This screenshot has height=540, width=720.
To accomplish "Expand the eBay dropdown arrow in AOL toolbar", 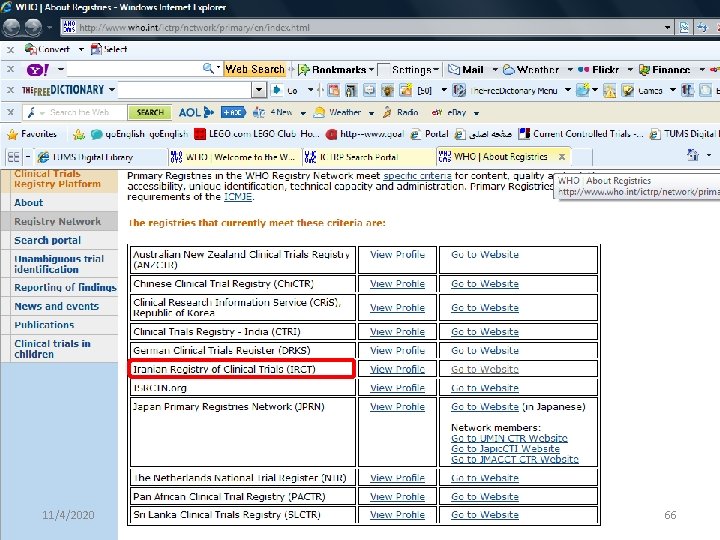I will click(476, 113).
